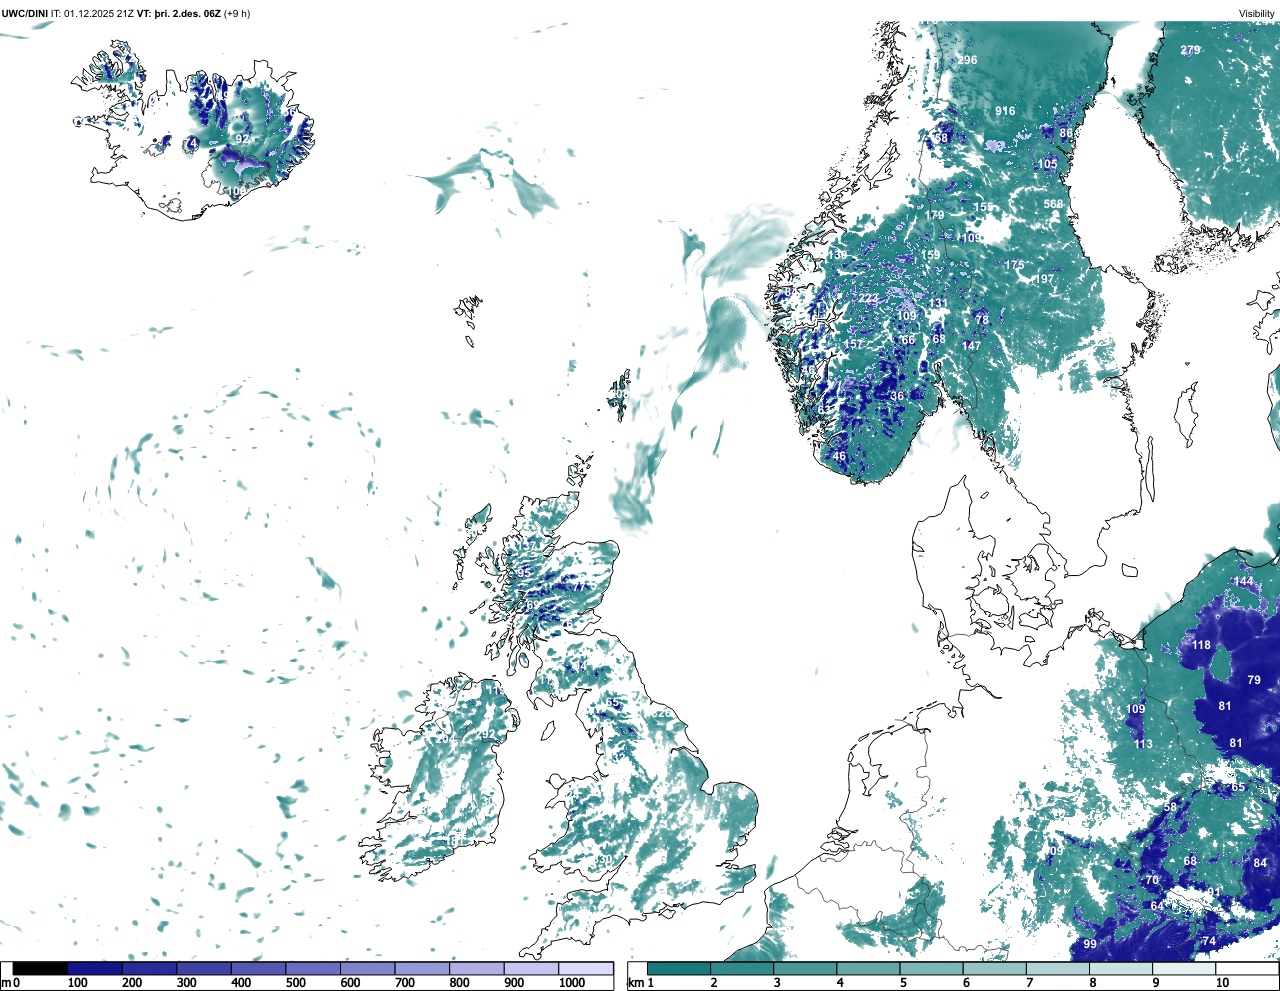Choose the 400–500 m legend swatch

coord(258,969)
